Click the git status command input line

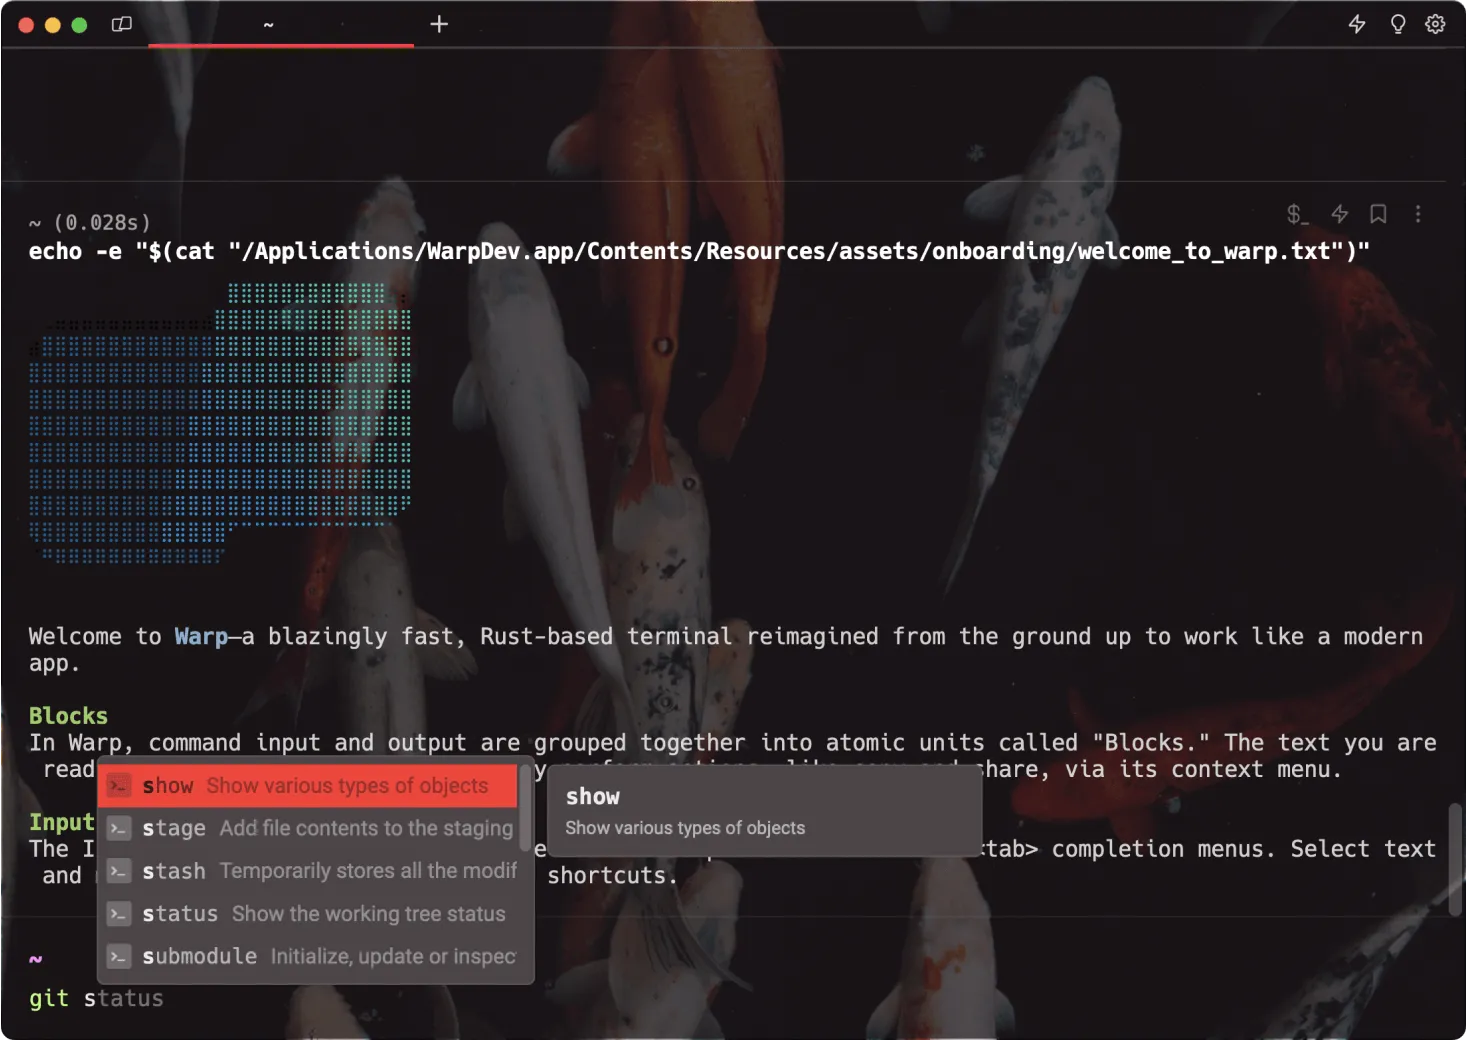(x=97, y=997)
